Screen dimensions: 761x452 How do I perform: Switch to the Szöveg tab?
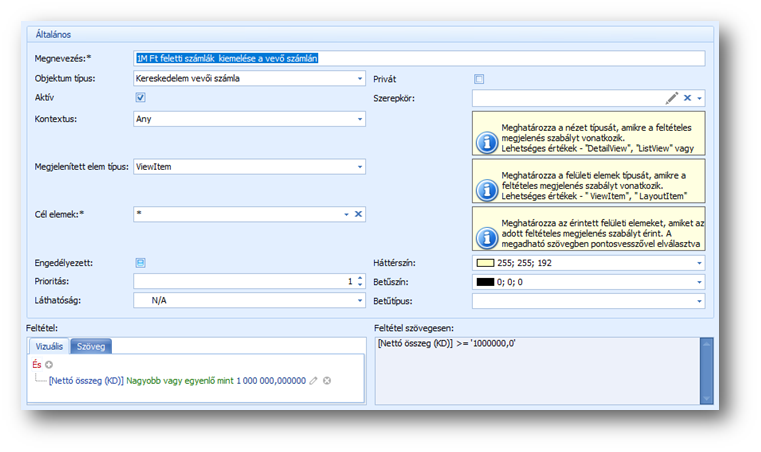tap(90, 346)
